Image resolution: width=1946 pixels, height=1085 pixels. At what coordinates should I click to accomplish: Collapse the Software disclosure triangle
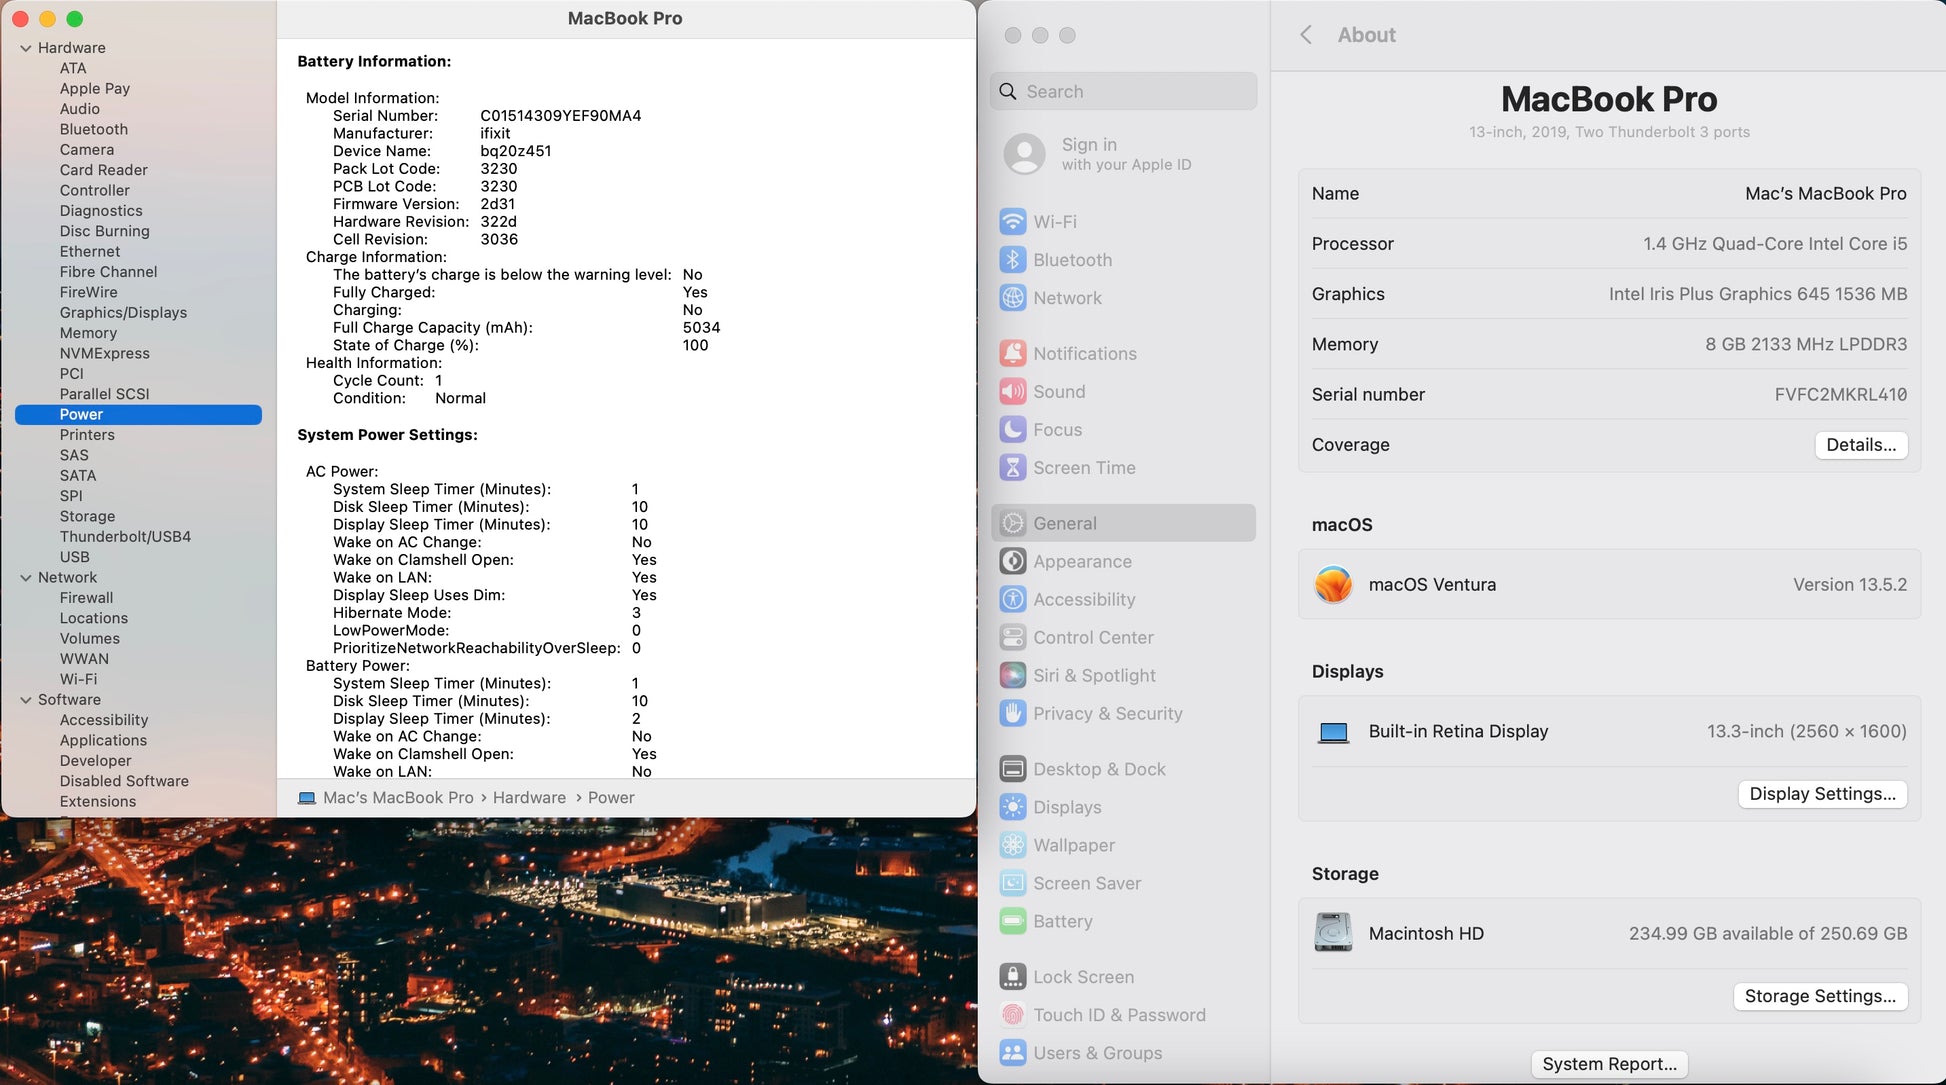pos(25,700)
